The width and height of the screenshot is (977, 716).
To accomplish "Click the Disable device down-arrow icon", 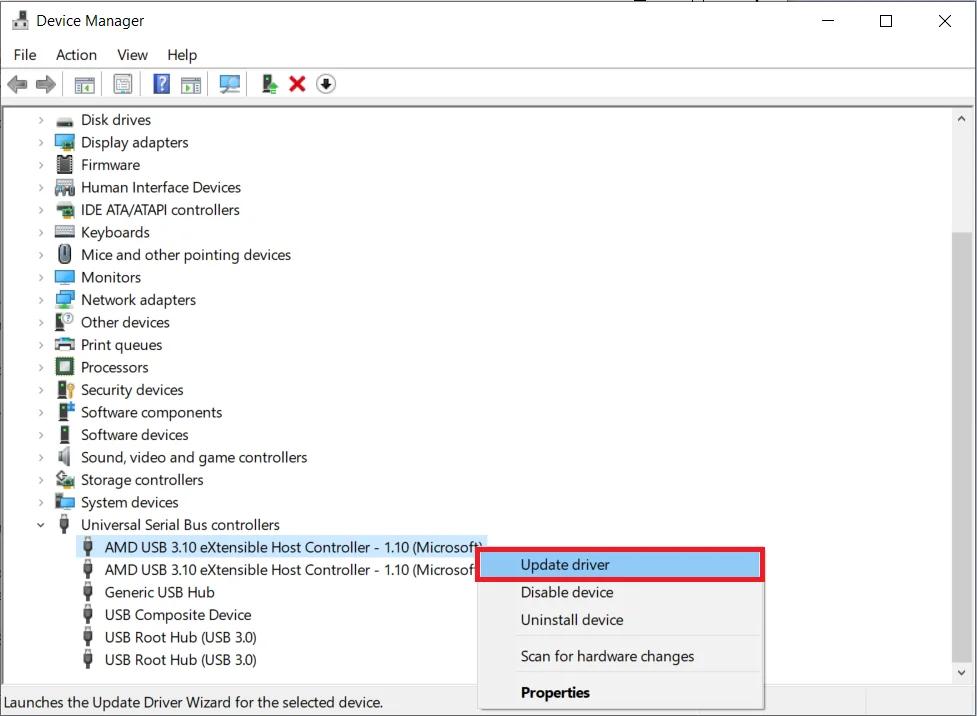I will click(326, 84).
